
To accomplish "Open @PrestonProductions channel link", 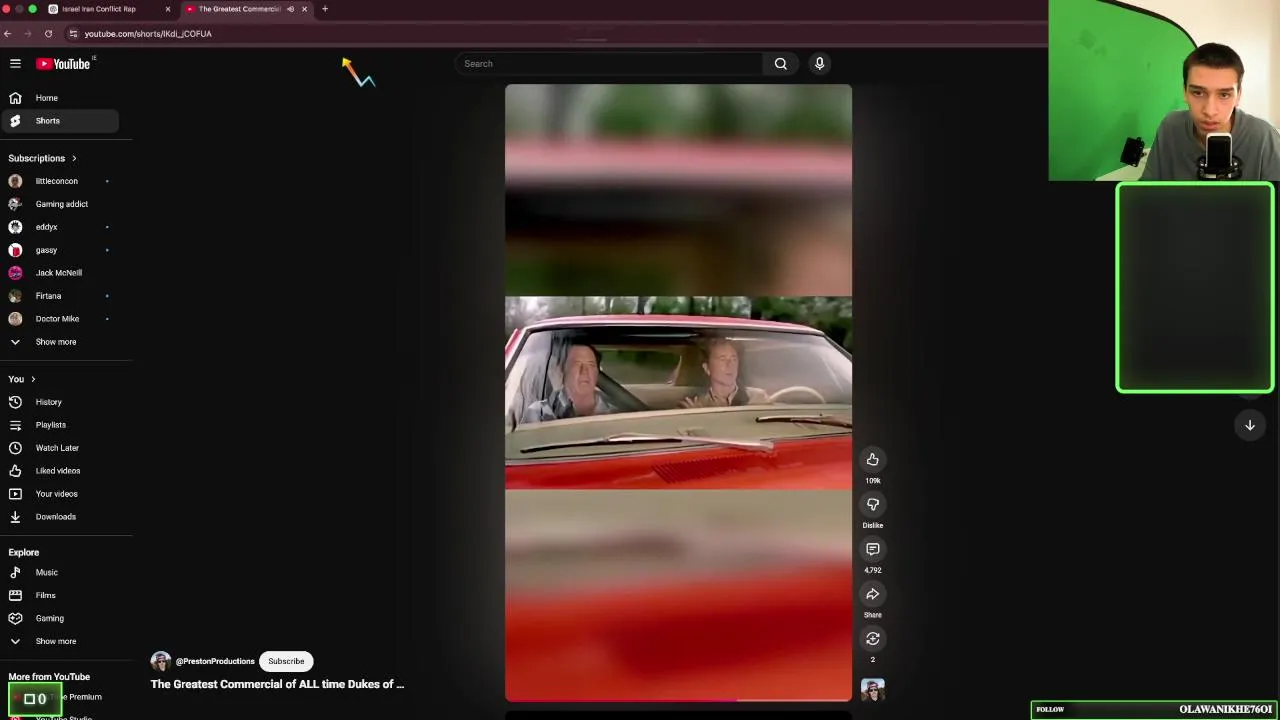I will [x=215, y=661].
